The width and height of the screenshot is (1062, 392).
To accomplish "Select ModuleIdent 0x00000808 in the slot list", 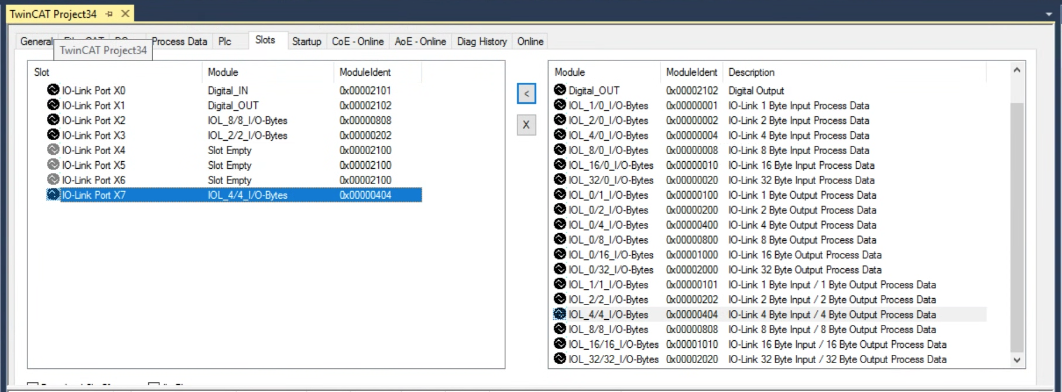I will tap(366, 121).
